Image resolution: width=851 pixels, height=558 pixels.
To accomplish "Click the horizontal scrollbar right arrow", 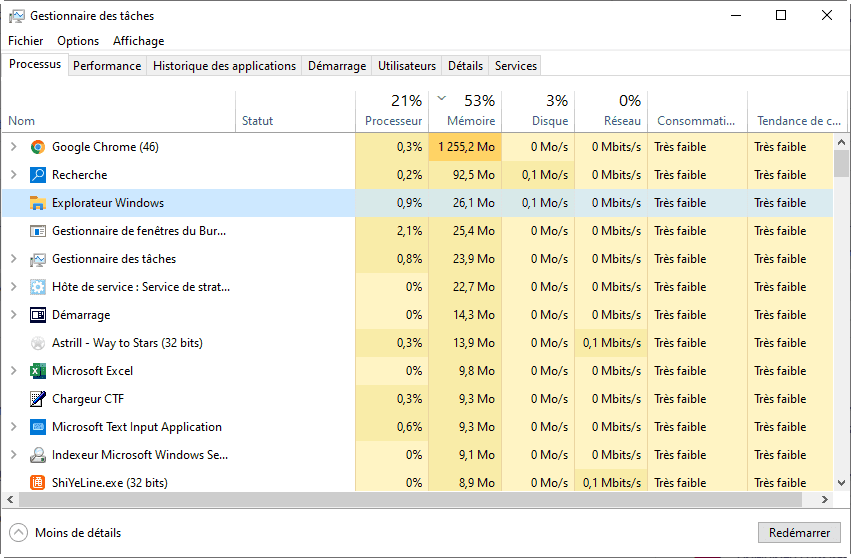I will [826, 499].
